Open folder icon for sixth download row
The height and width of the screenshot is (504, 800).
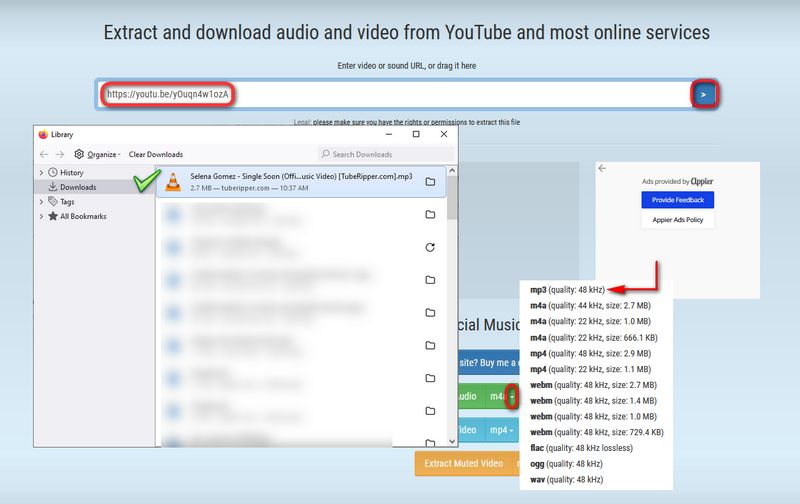[x=430, y=345]
